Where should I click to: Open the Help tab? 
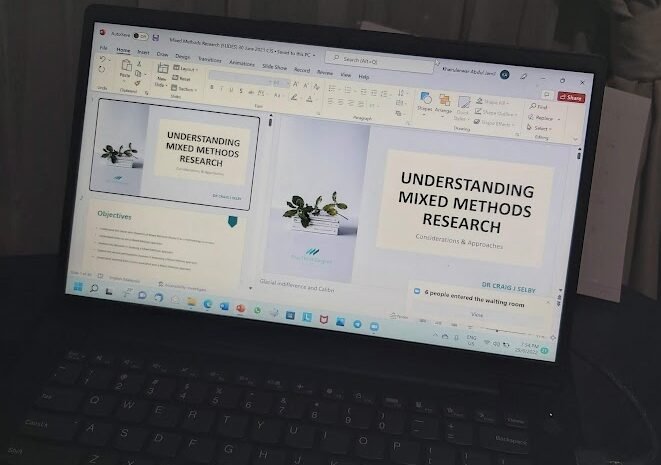(x=364, y=77)
